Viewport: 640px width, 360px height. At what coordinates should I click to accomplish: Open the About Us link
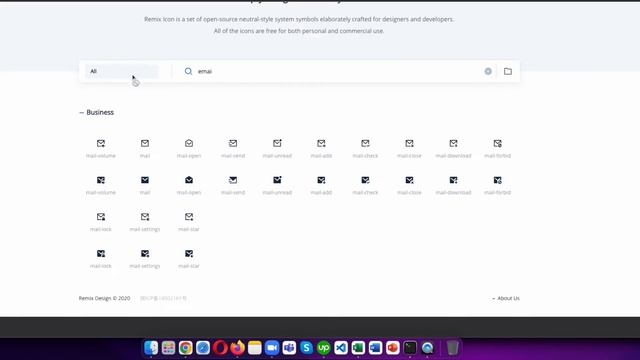506,298
